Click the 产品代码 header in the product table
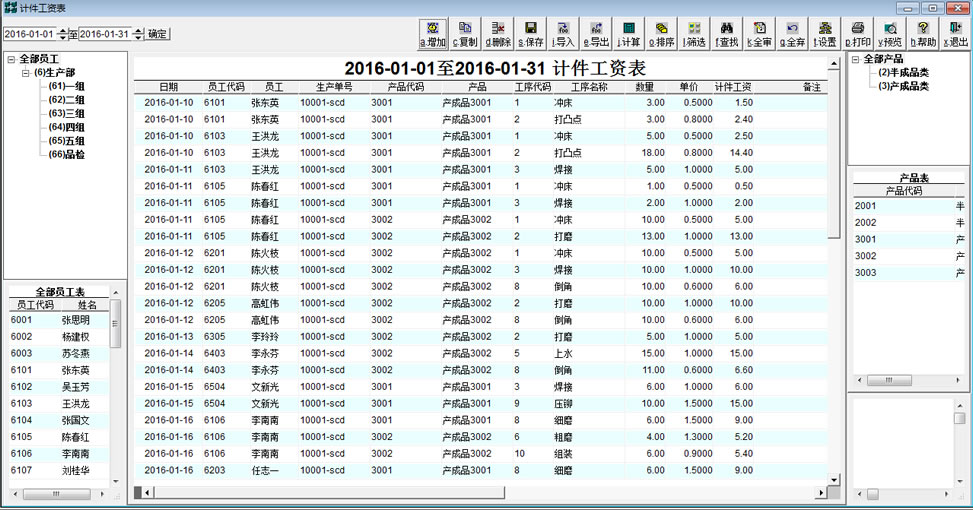 point(904,191)
